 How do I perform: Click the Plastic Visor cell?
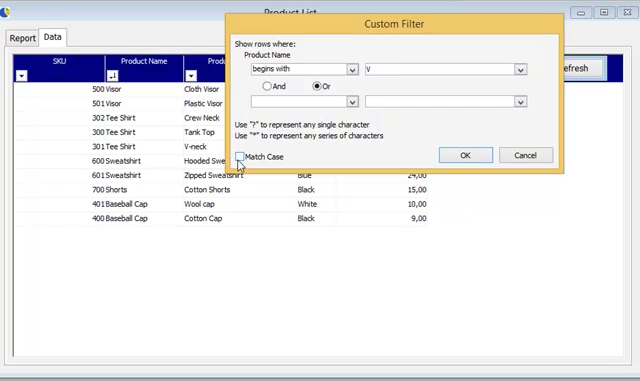[203, 103]
